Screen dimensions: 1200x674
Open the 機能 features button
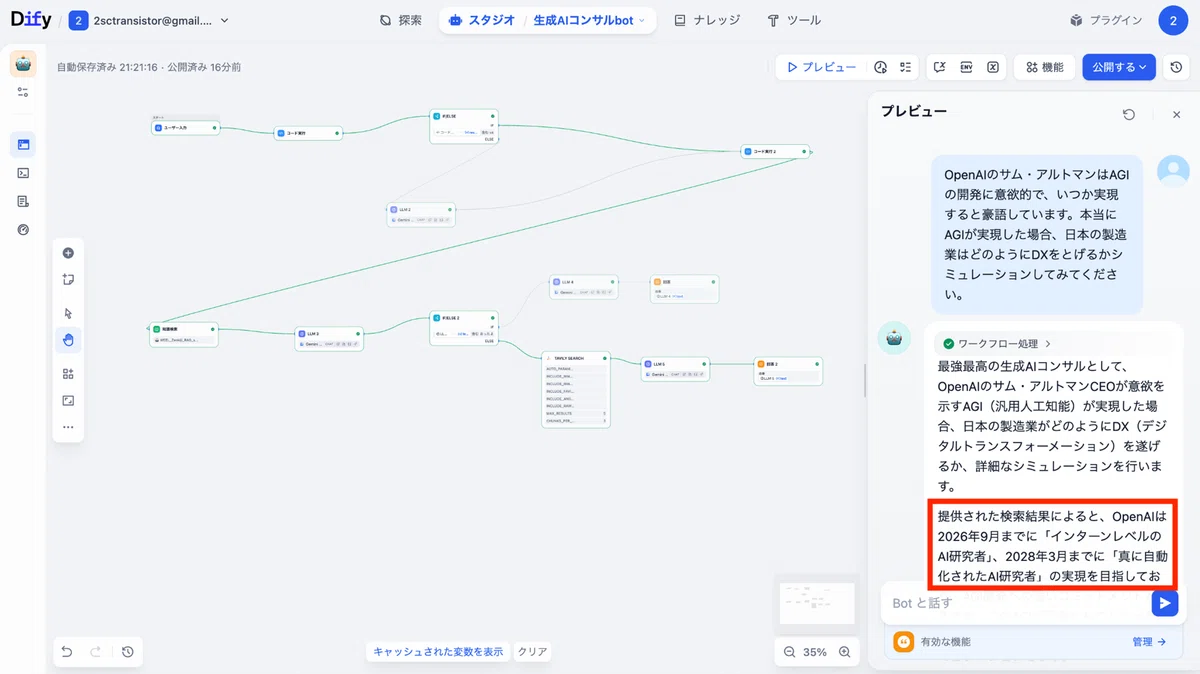[x=1044, y=67]
